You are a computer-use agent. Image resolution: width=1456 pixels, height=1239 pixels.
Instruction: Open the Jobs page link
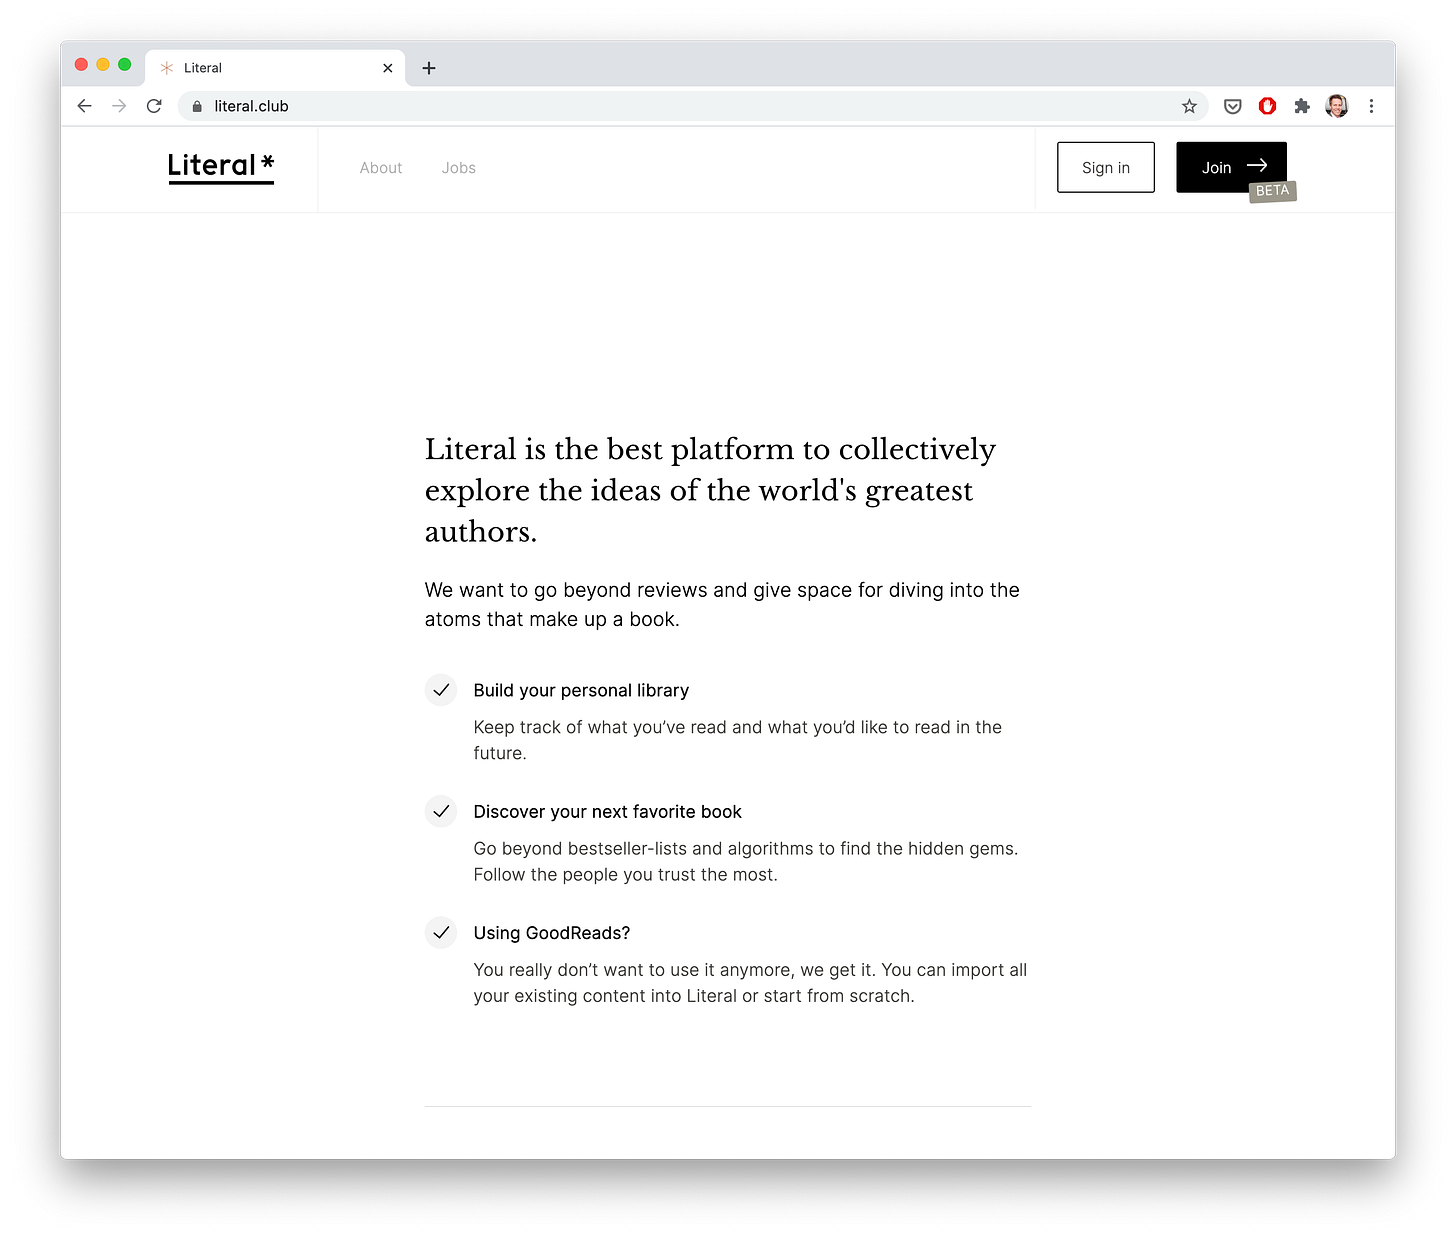[459, 168]
